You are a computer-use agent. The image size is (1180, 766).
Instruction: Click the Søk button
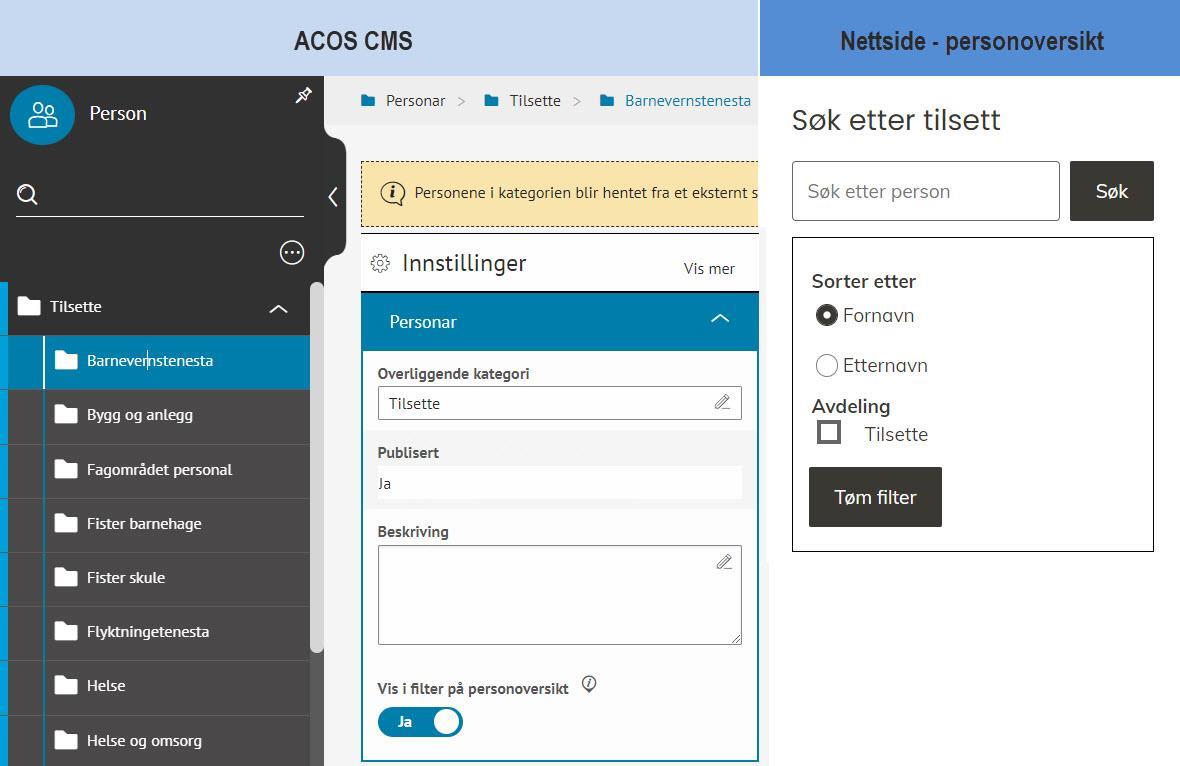(1111, 191)
